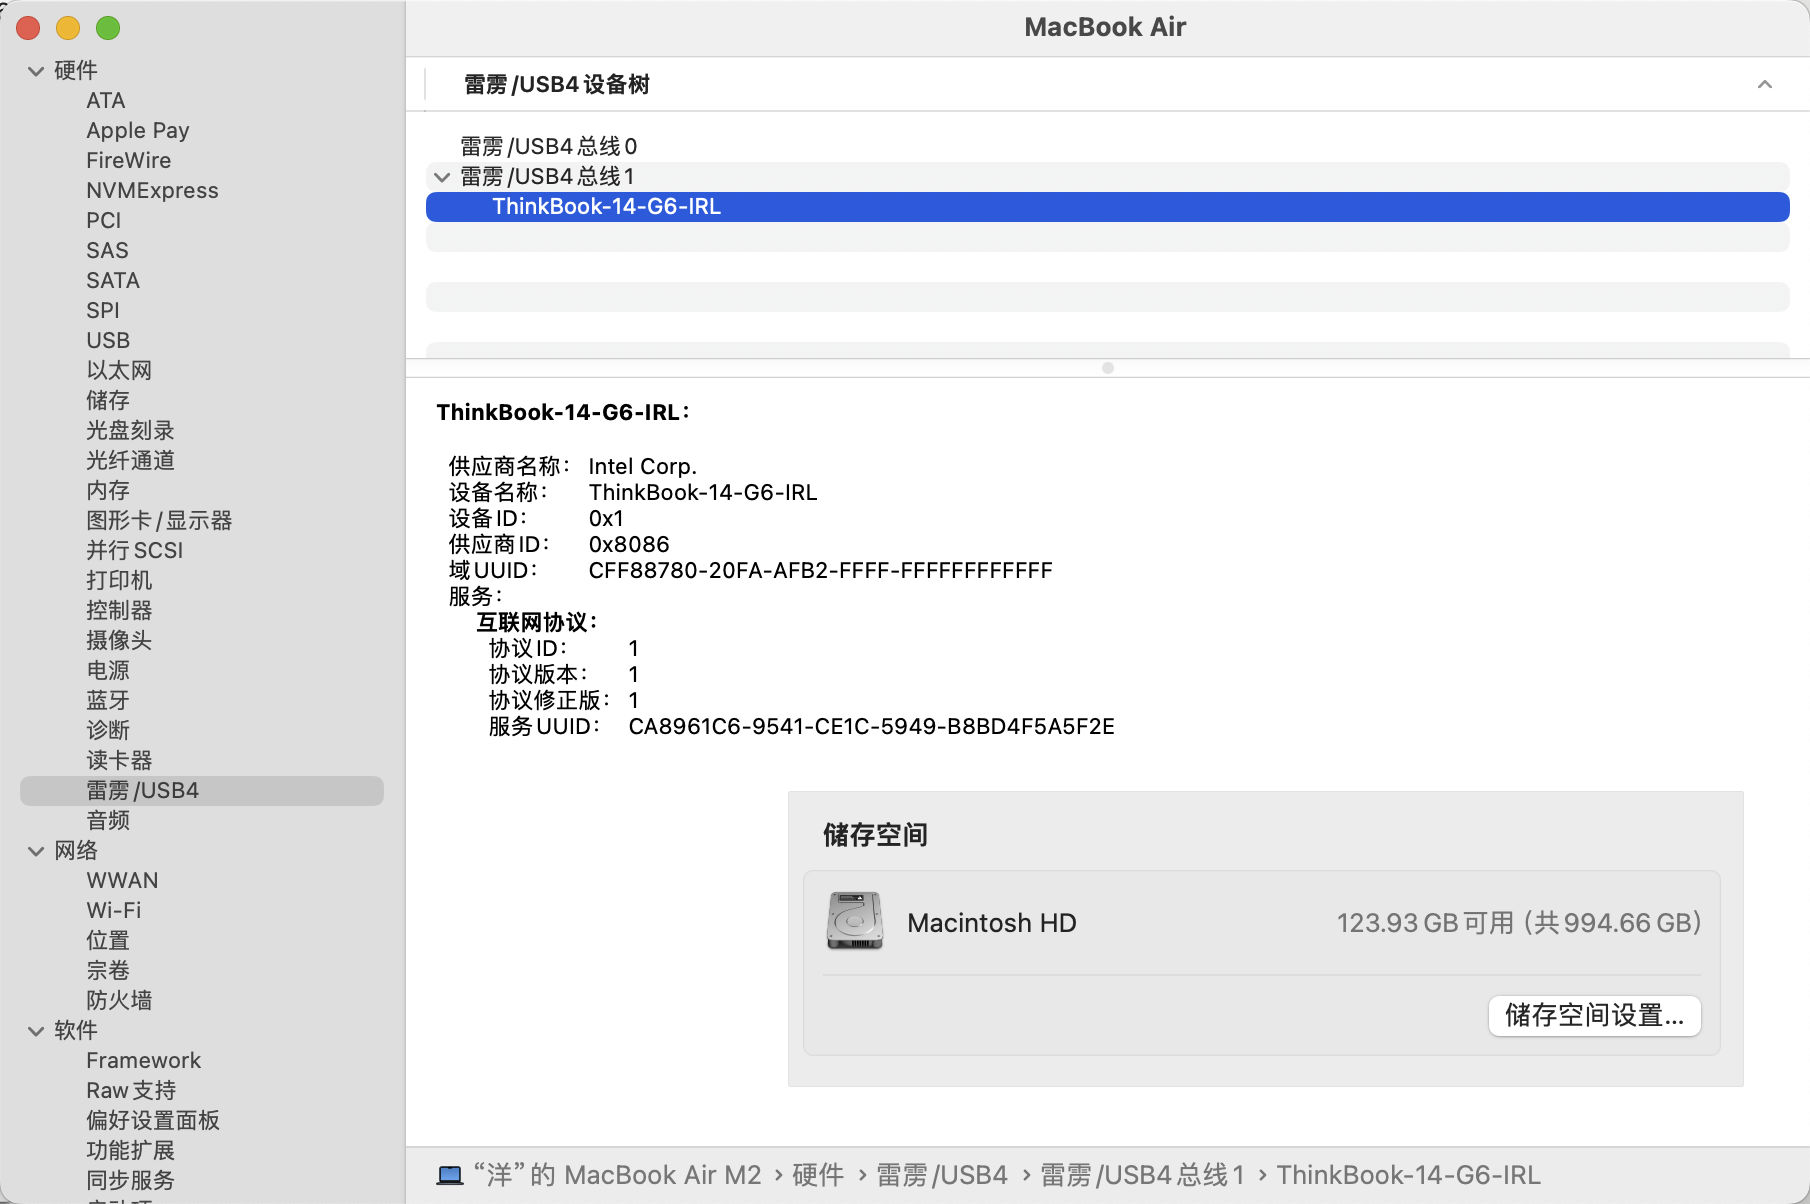Viewport: 1810px width, 1204px height.
Task: Open 以太网 sidebar item
Action: (119, 371)
